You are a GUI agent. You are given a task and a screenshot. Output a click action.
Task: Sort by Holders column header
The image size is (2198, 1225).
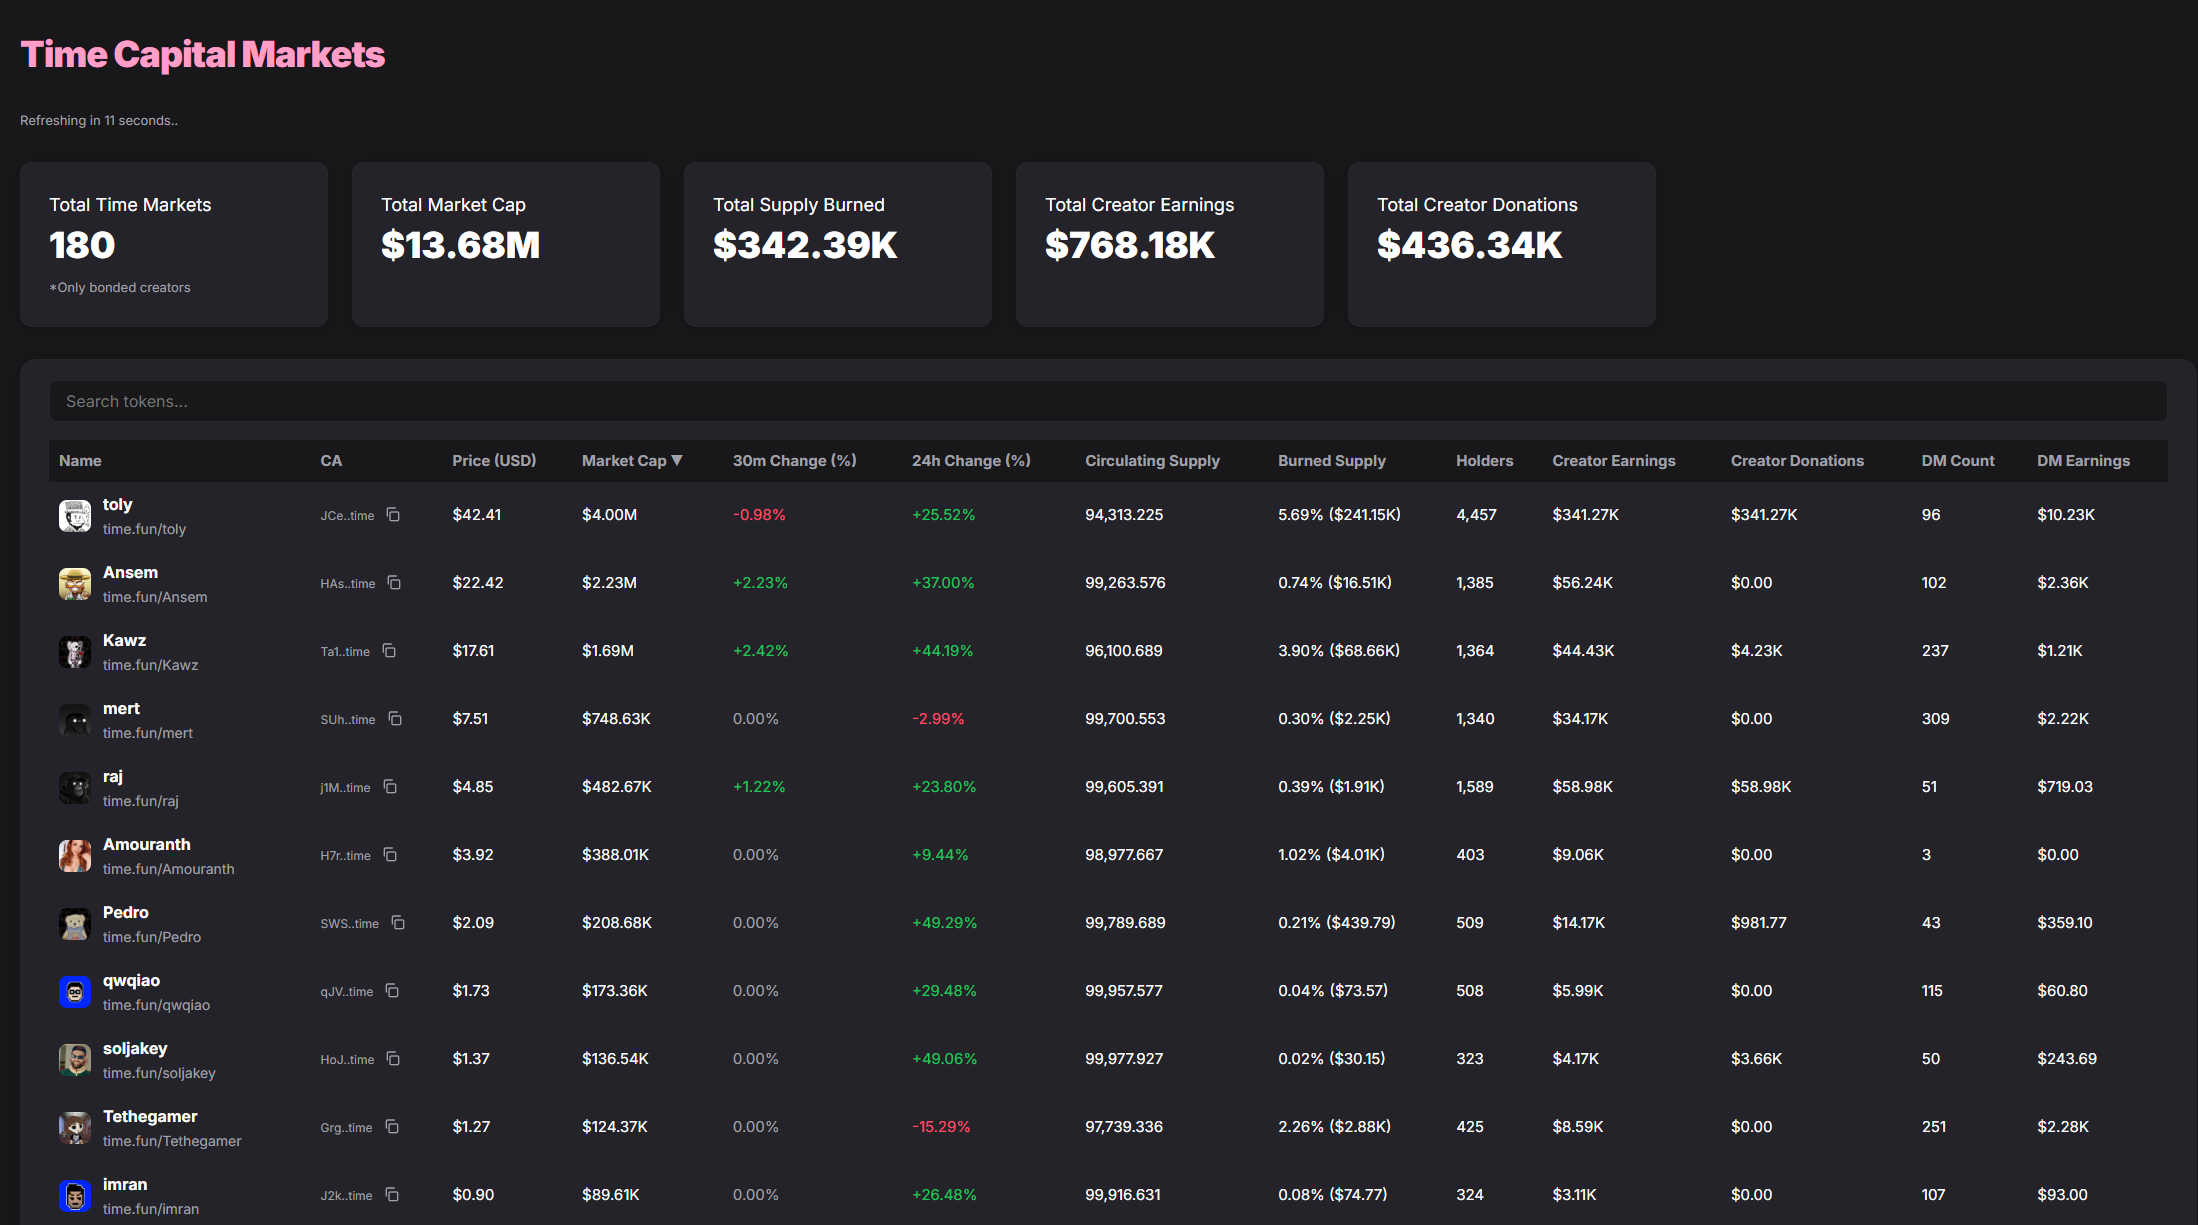[x=1484, y=461]
